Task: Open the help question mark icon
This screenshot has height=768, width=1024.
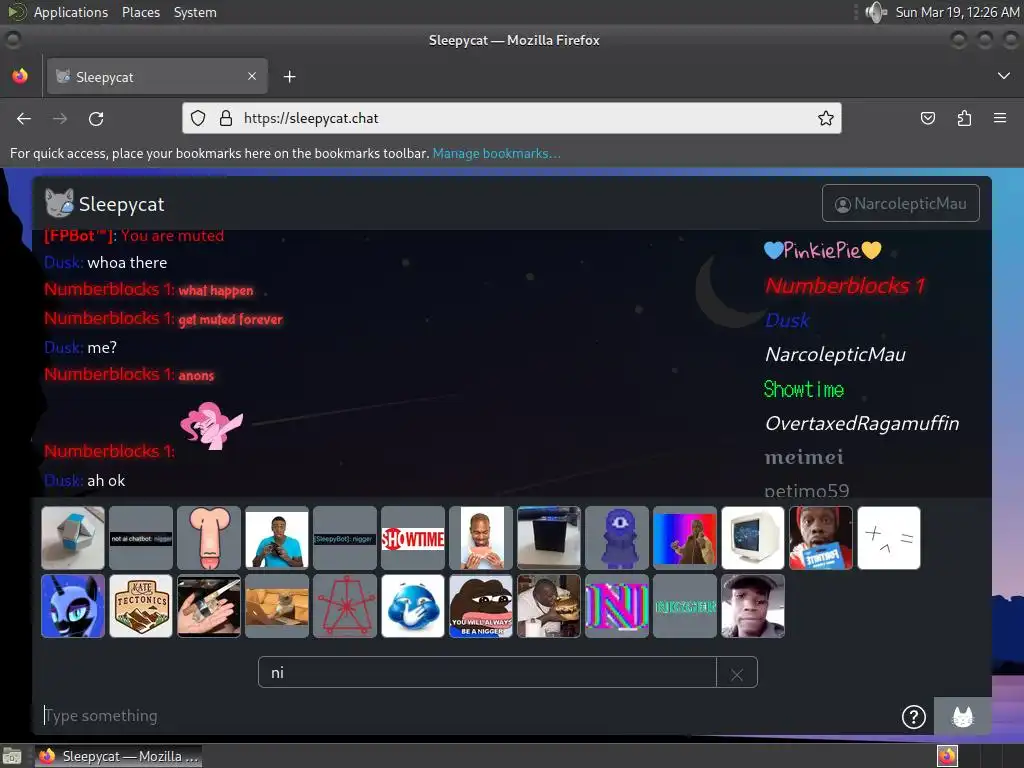Action: pos(913,716)
